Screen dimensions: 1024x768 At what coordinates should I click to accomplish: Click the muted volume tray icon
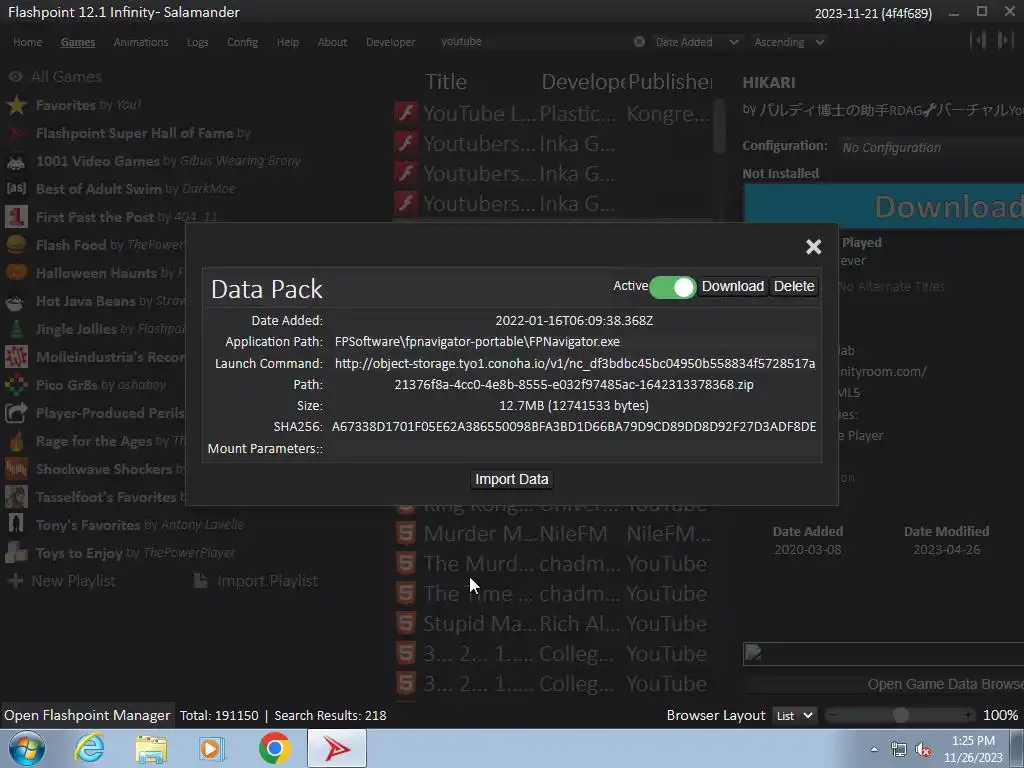[923, 750]
